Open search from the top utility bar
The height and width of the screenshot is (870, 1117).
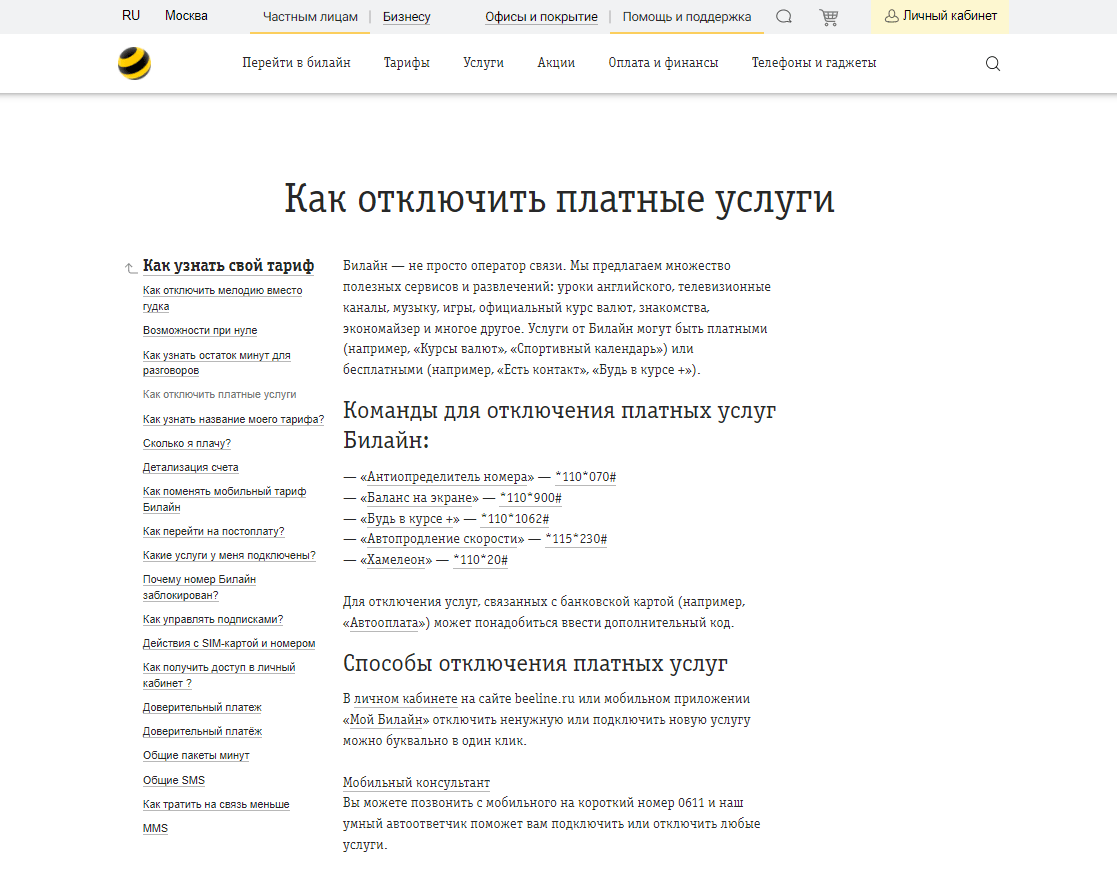coord(784,17)
